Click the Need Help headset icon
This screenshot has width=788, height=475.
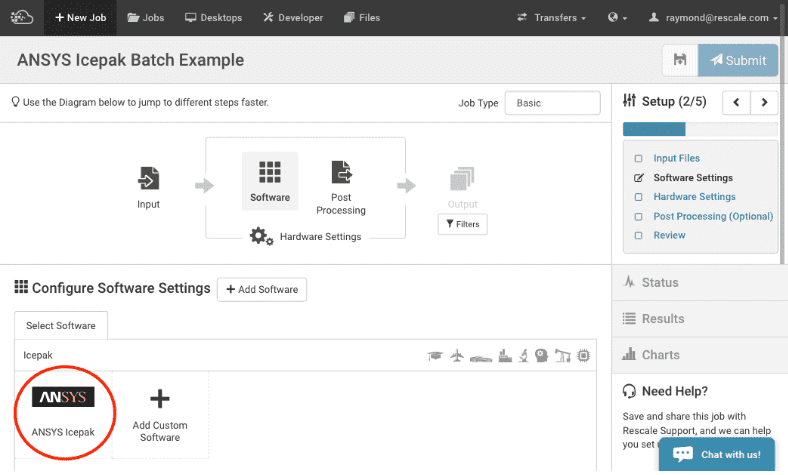point(629,391)
